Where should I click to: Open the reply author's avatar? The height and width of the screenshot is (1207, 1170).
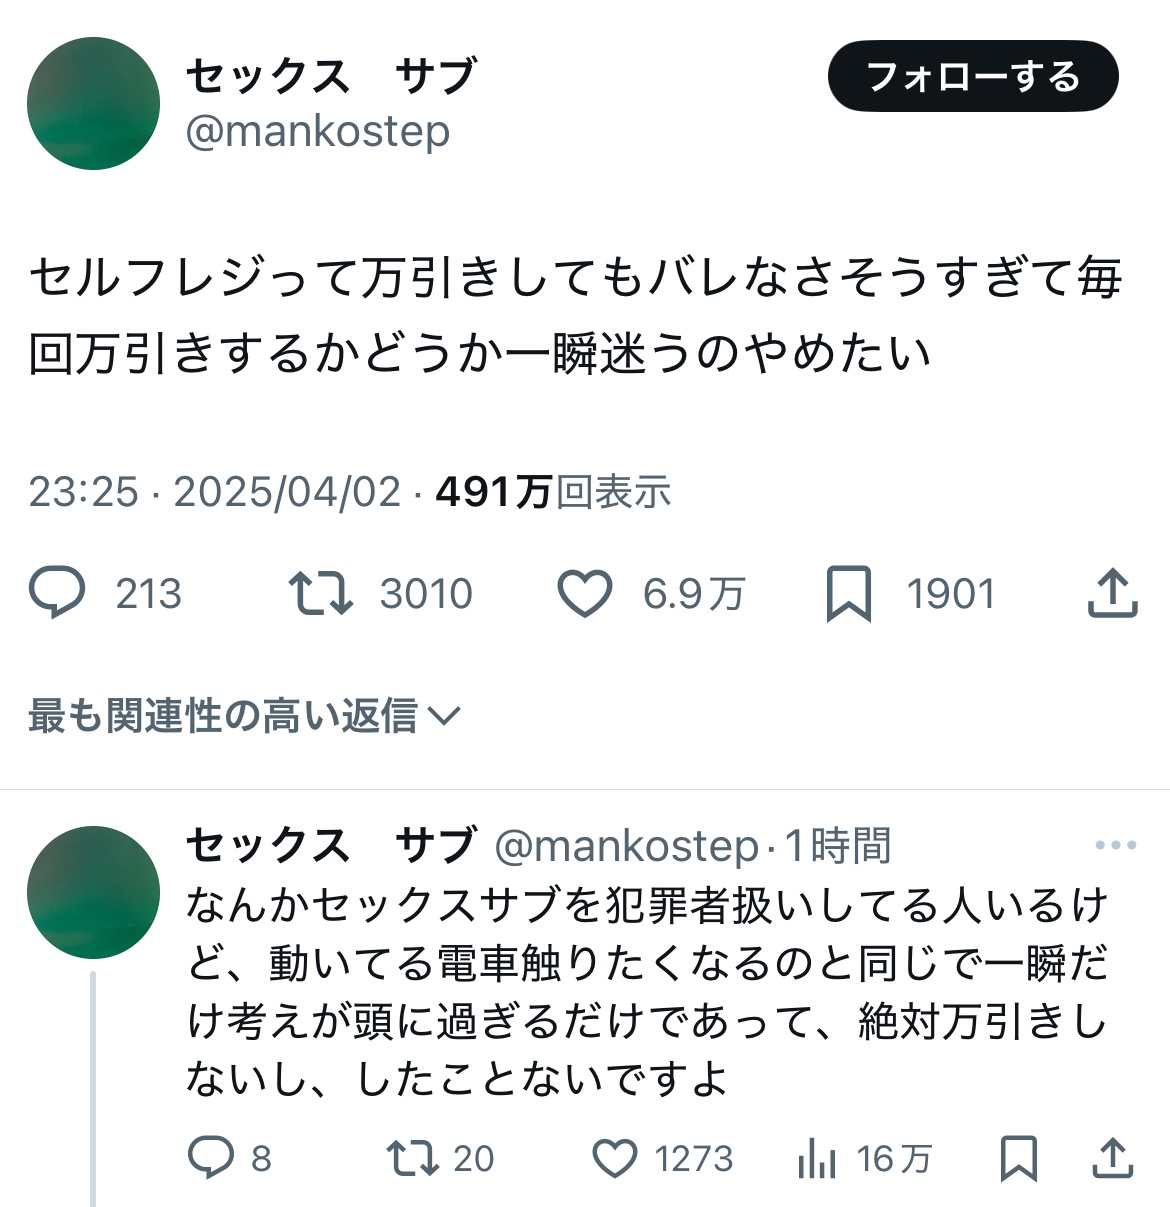(93, 892)
